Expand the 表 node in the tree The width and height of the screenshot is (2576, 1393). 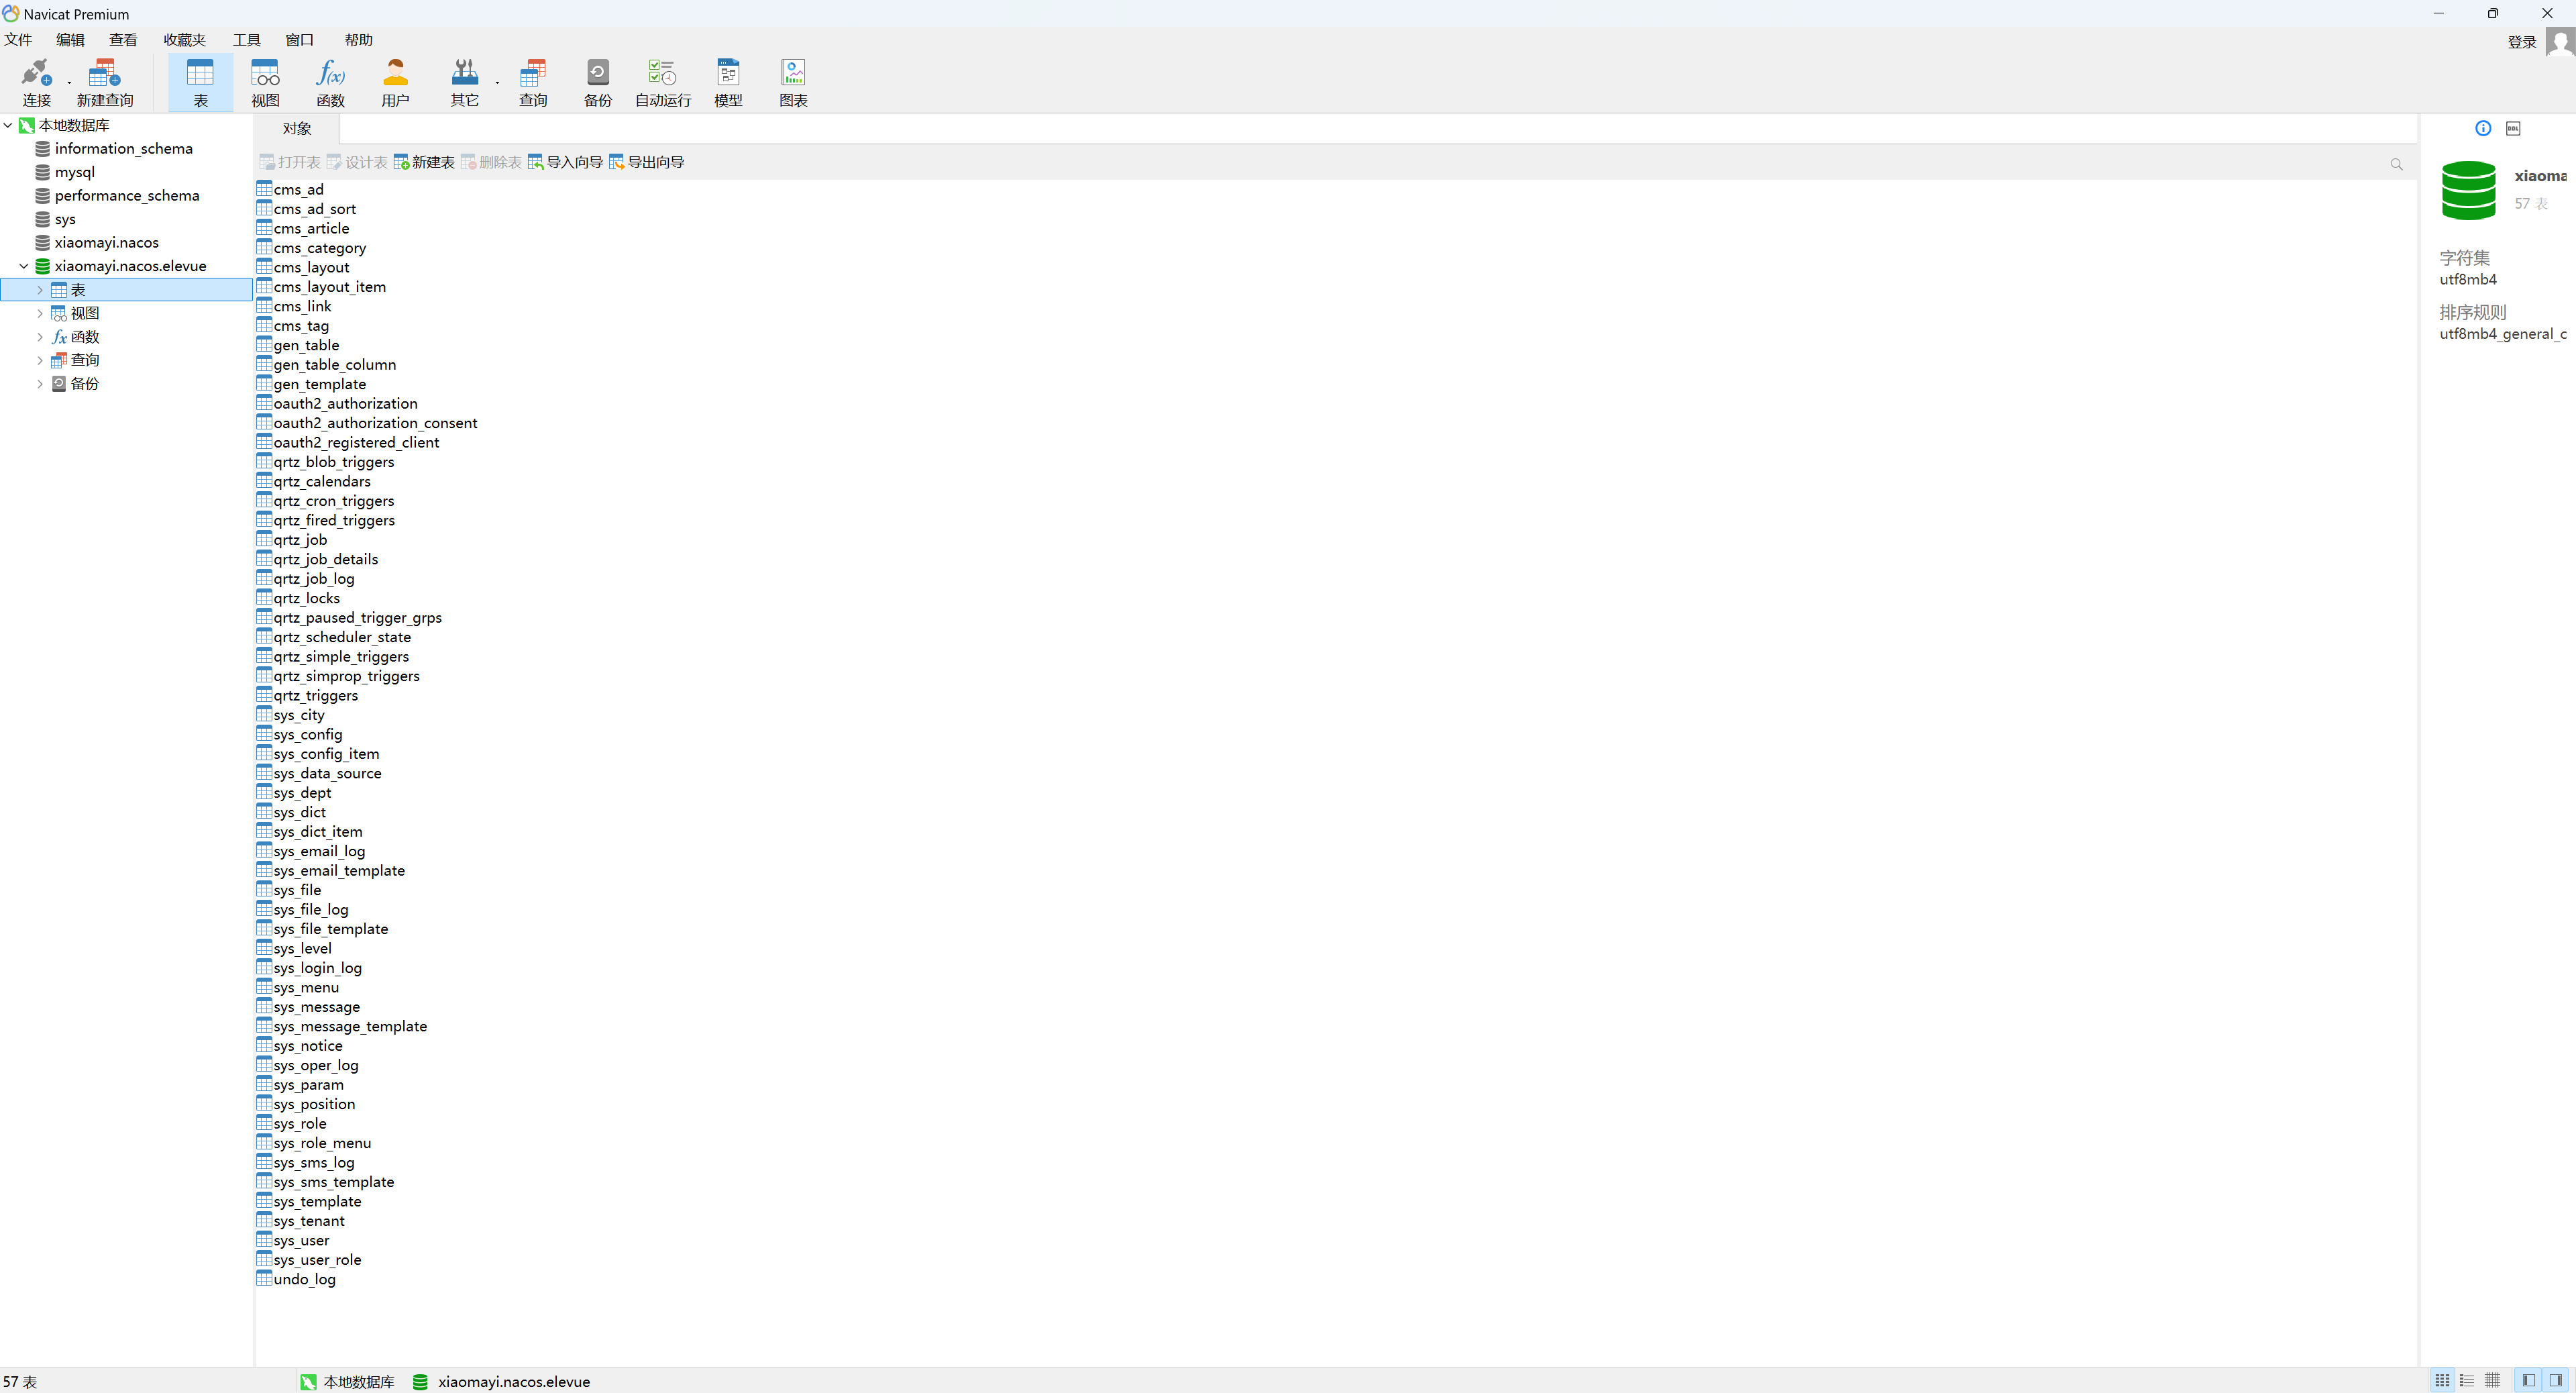pyautogui.click(x=40, y=290)
